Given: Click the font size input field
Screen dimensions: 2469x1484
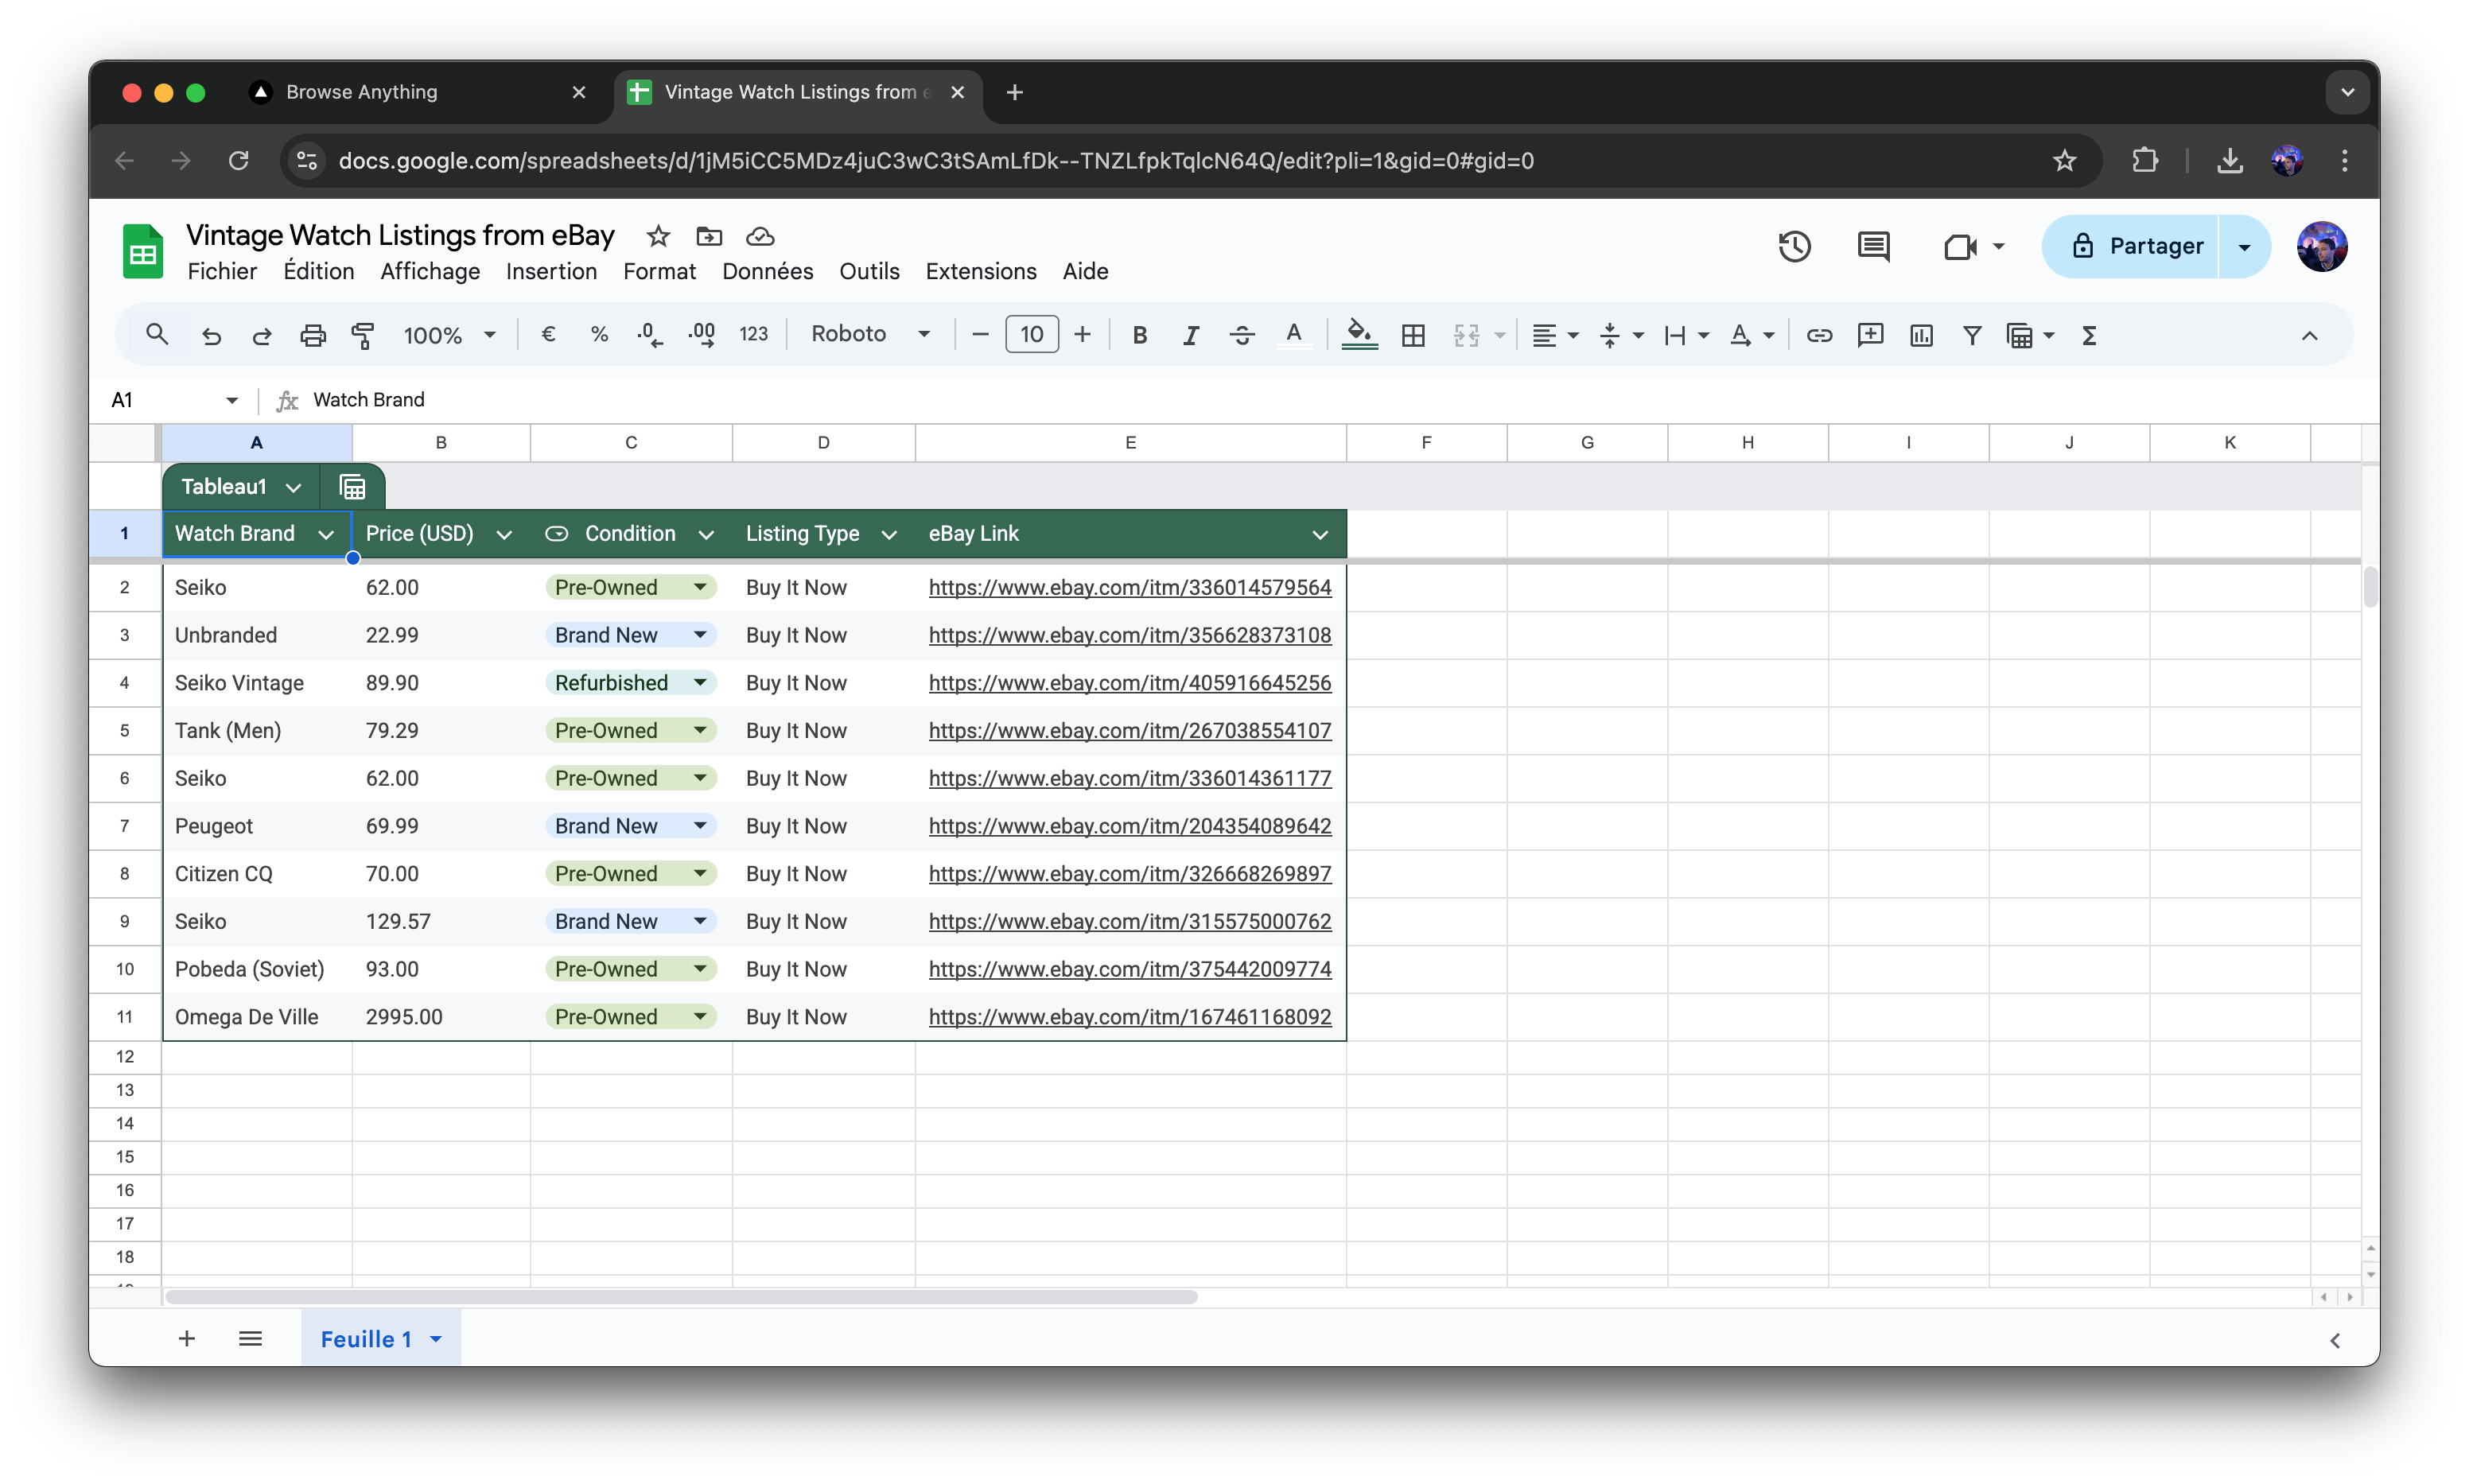Looking at the screenshot, I should click(1031, 334).
